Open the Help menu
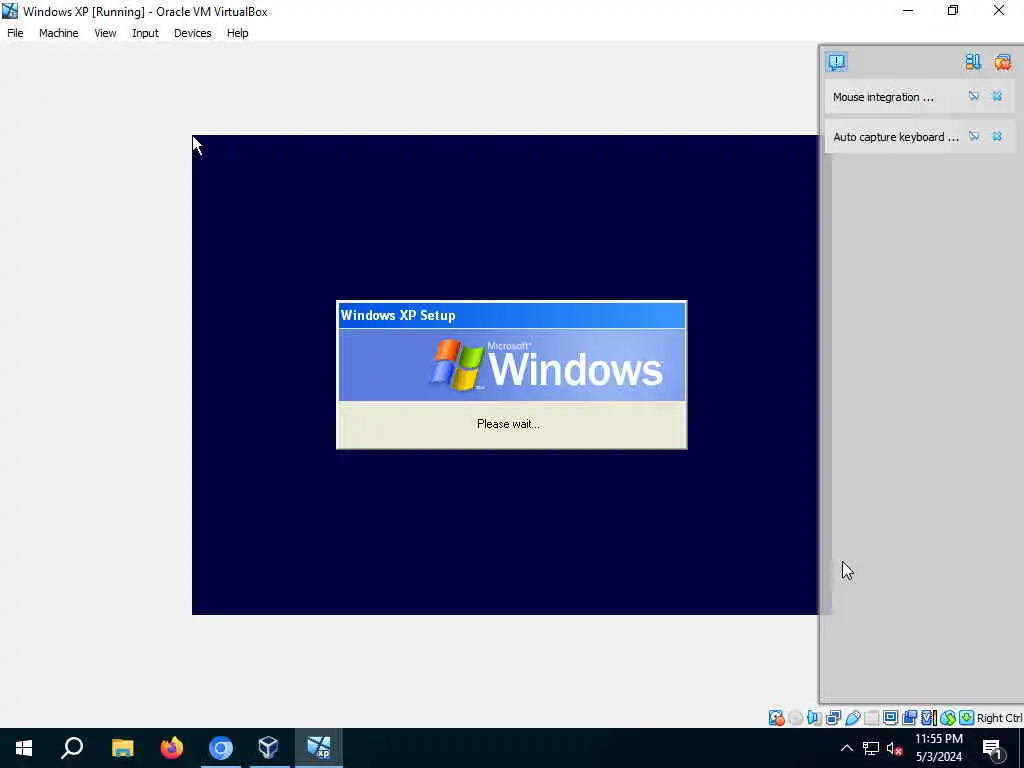 pyautogui.click(x=238, y=33)
